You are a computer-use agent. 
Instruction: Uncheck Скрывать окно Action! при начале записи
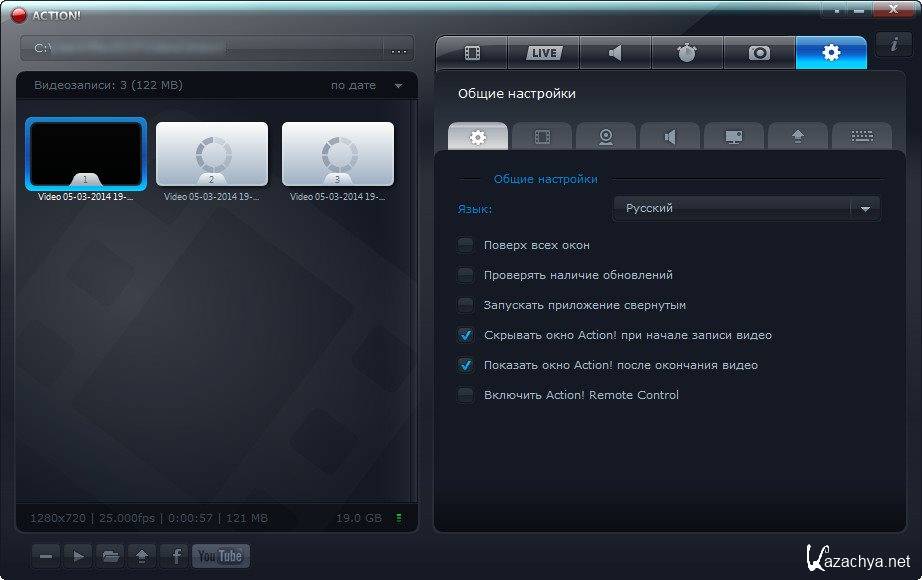[465, 335]
